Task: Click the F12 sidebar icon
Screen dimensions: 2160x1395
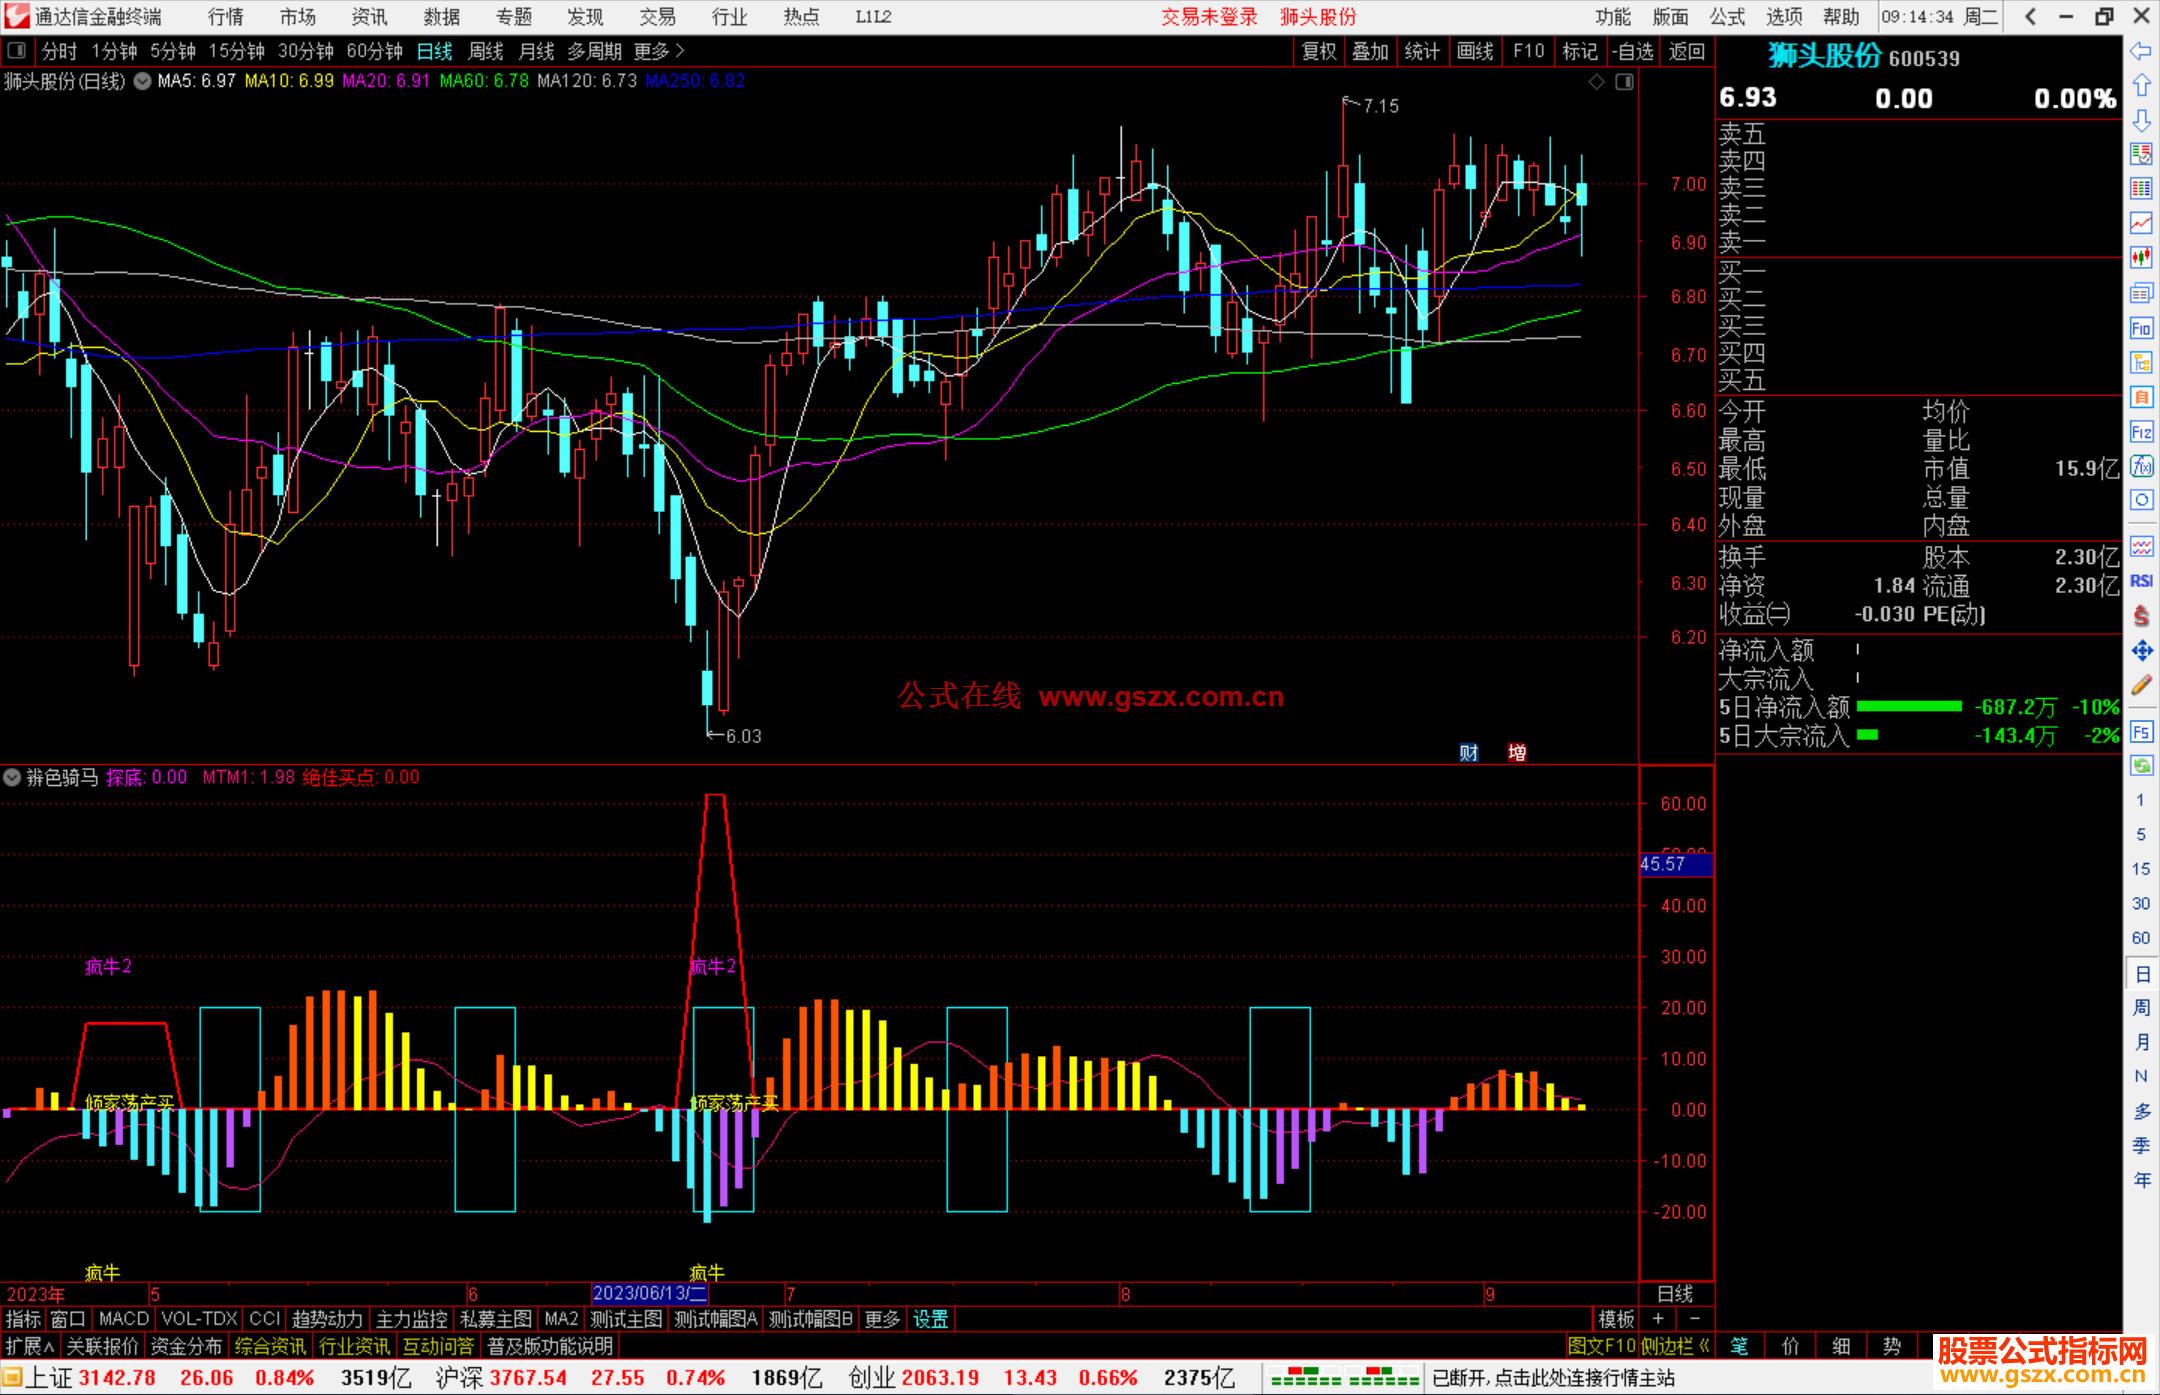Action: tap(2141, 432)
